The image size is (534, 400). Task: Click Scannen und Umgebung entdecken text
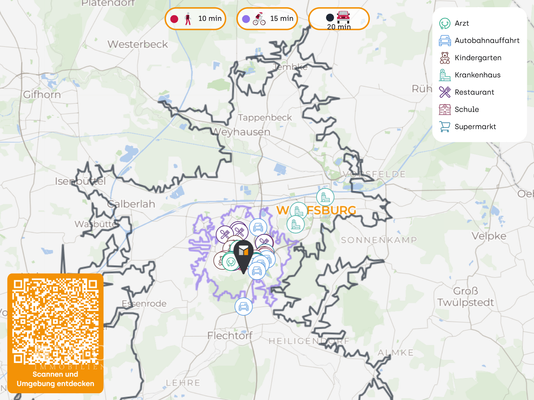coord(55,379)
